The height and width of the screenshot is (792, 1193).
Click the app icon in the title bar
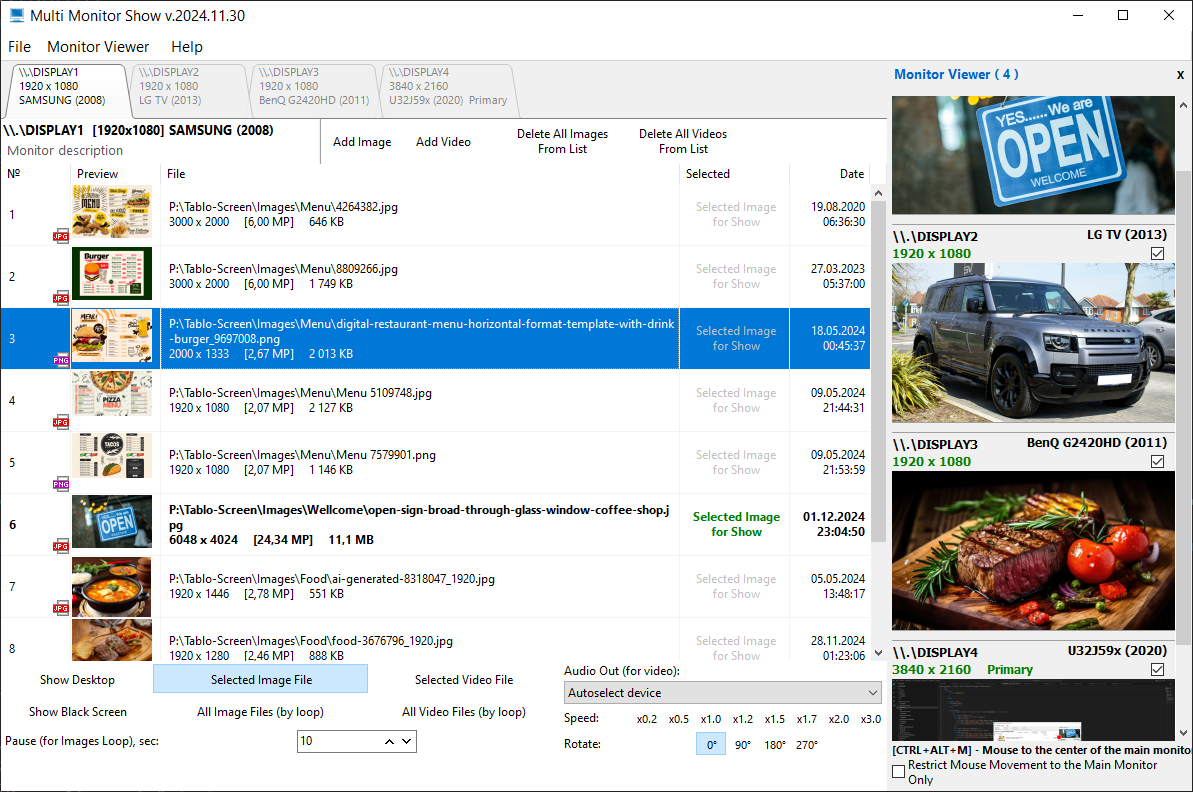point(16,15)
